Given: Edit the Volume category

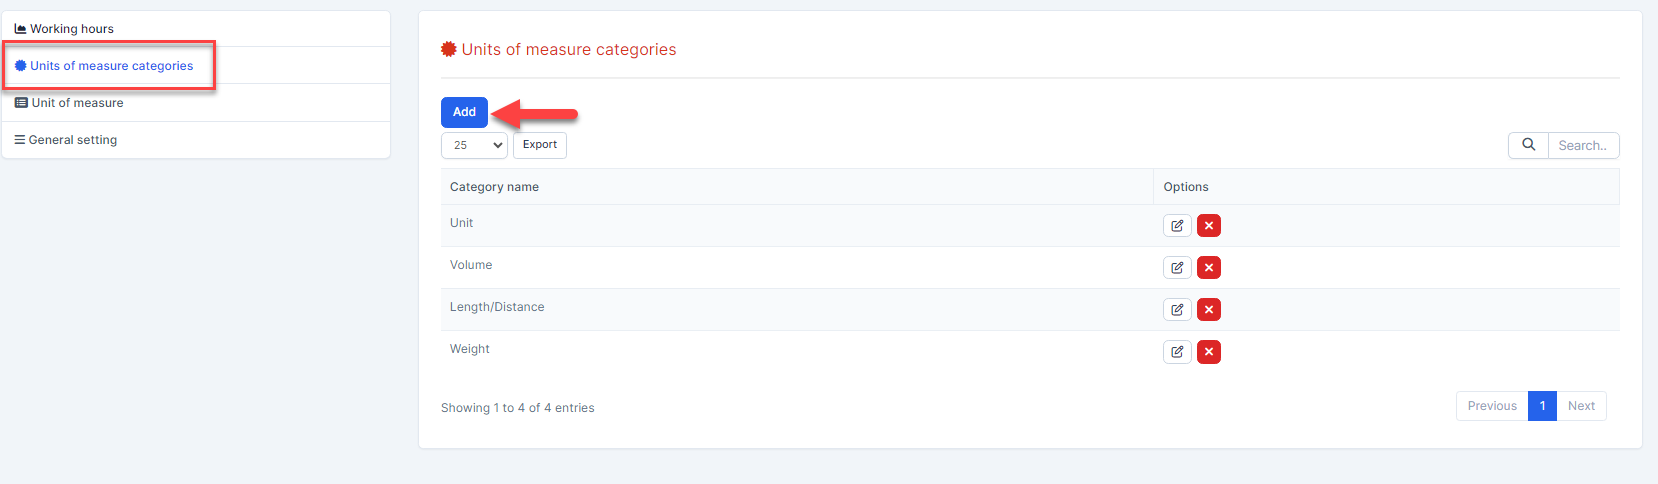Looking at the screenshot, I should (1177, 268).
